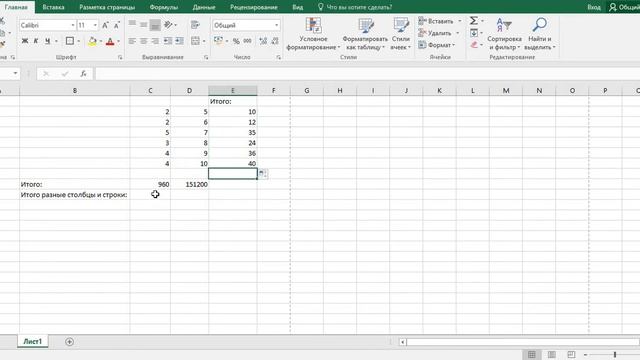Click the AutoFill options icon beside selection
640x360 pixels.
(263, 174)
